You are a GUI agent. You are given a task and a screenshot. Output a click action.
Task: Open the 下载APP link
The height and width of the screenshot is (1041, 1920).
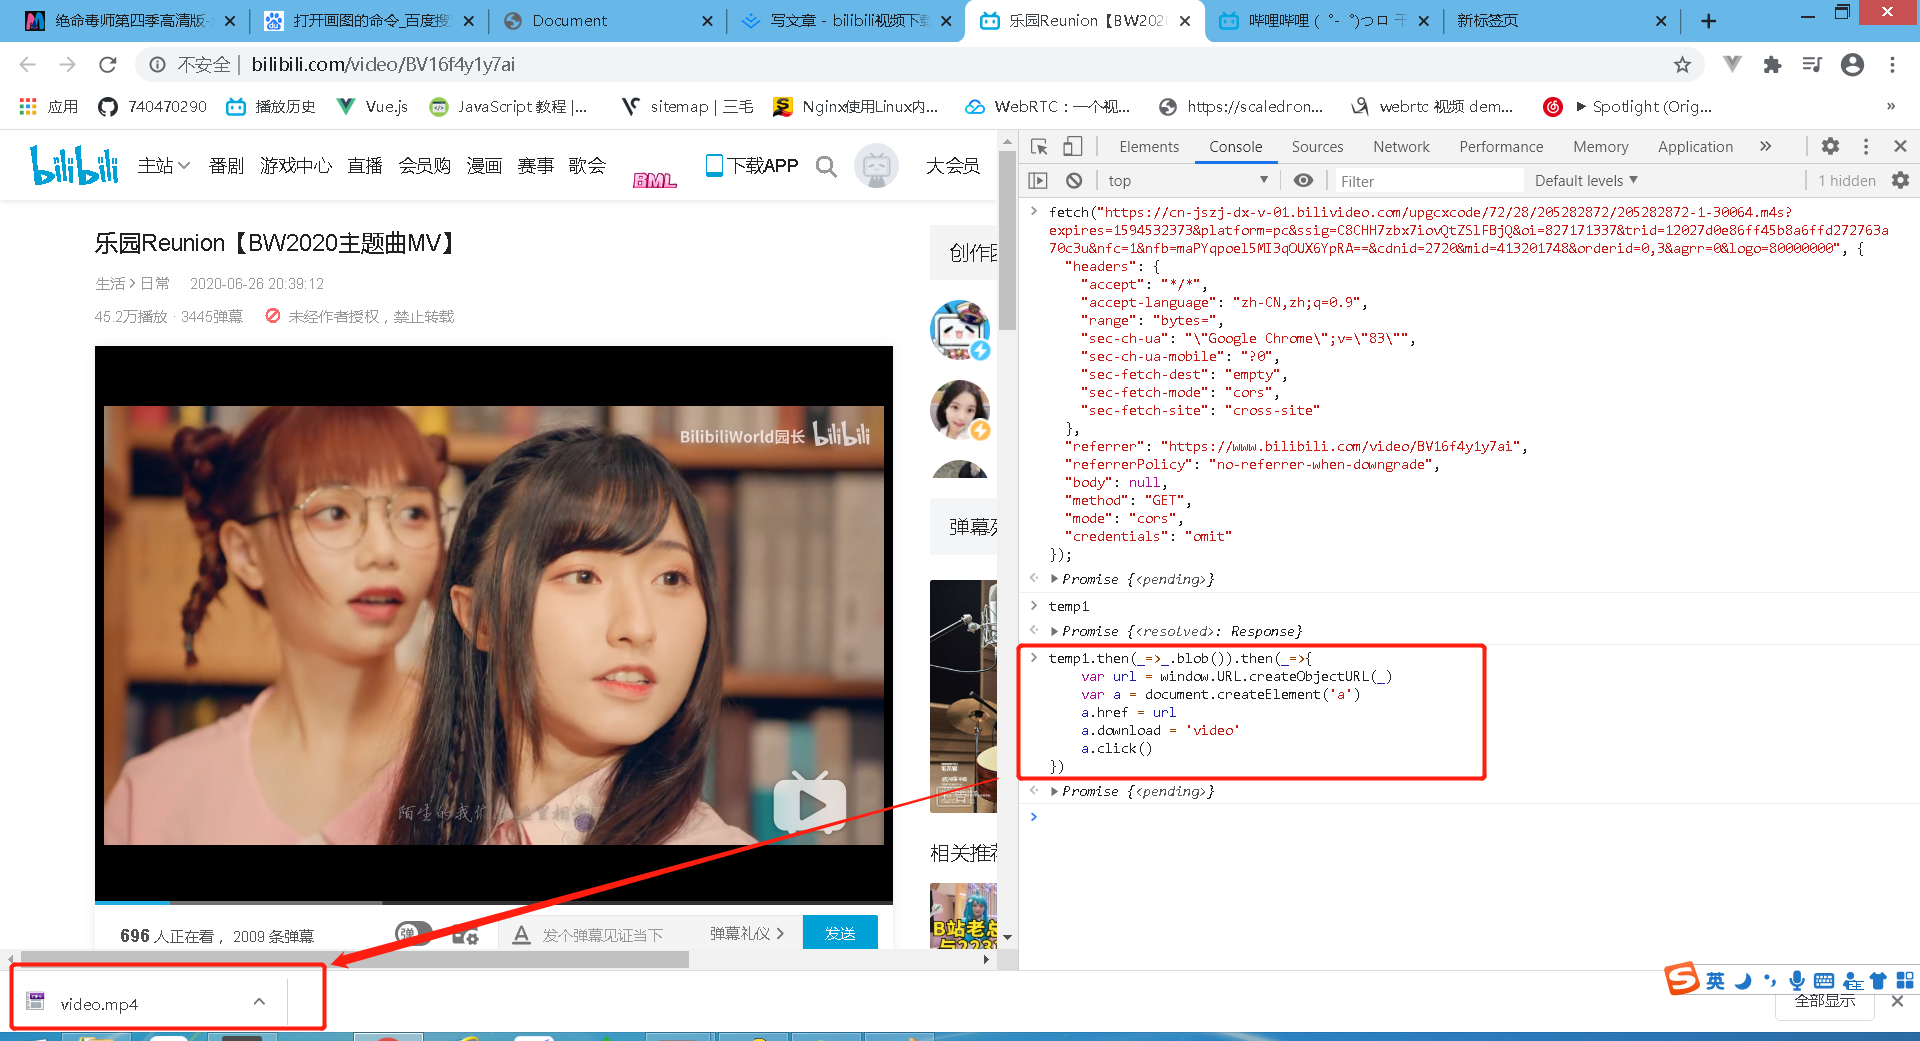[x=752, y=166]
